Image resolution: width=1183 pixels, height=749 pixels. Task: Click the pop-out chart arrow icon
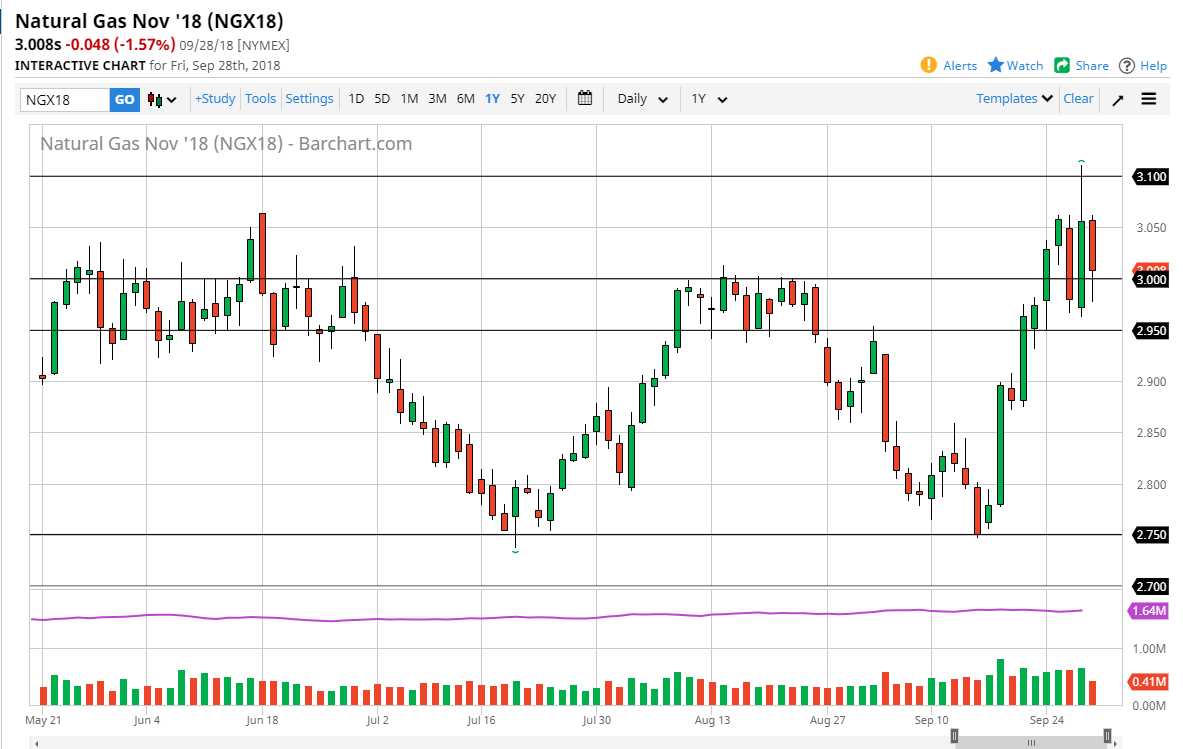pyautogui.click(x=1118, y=99)
